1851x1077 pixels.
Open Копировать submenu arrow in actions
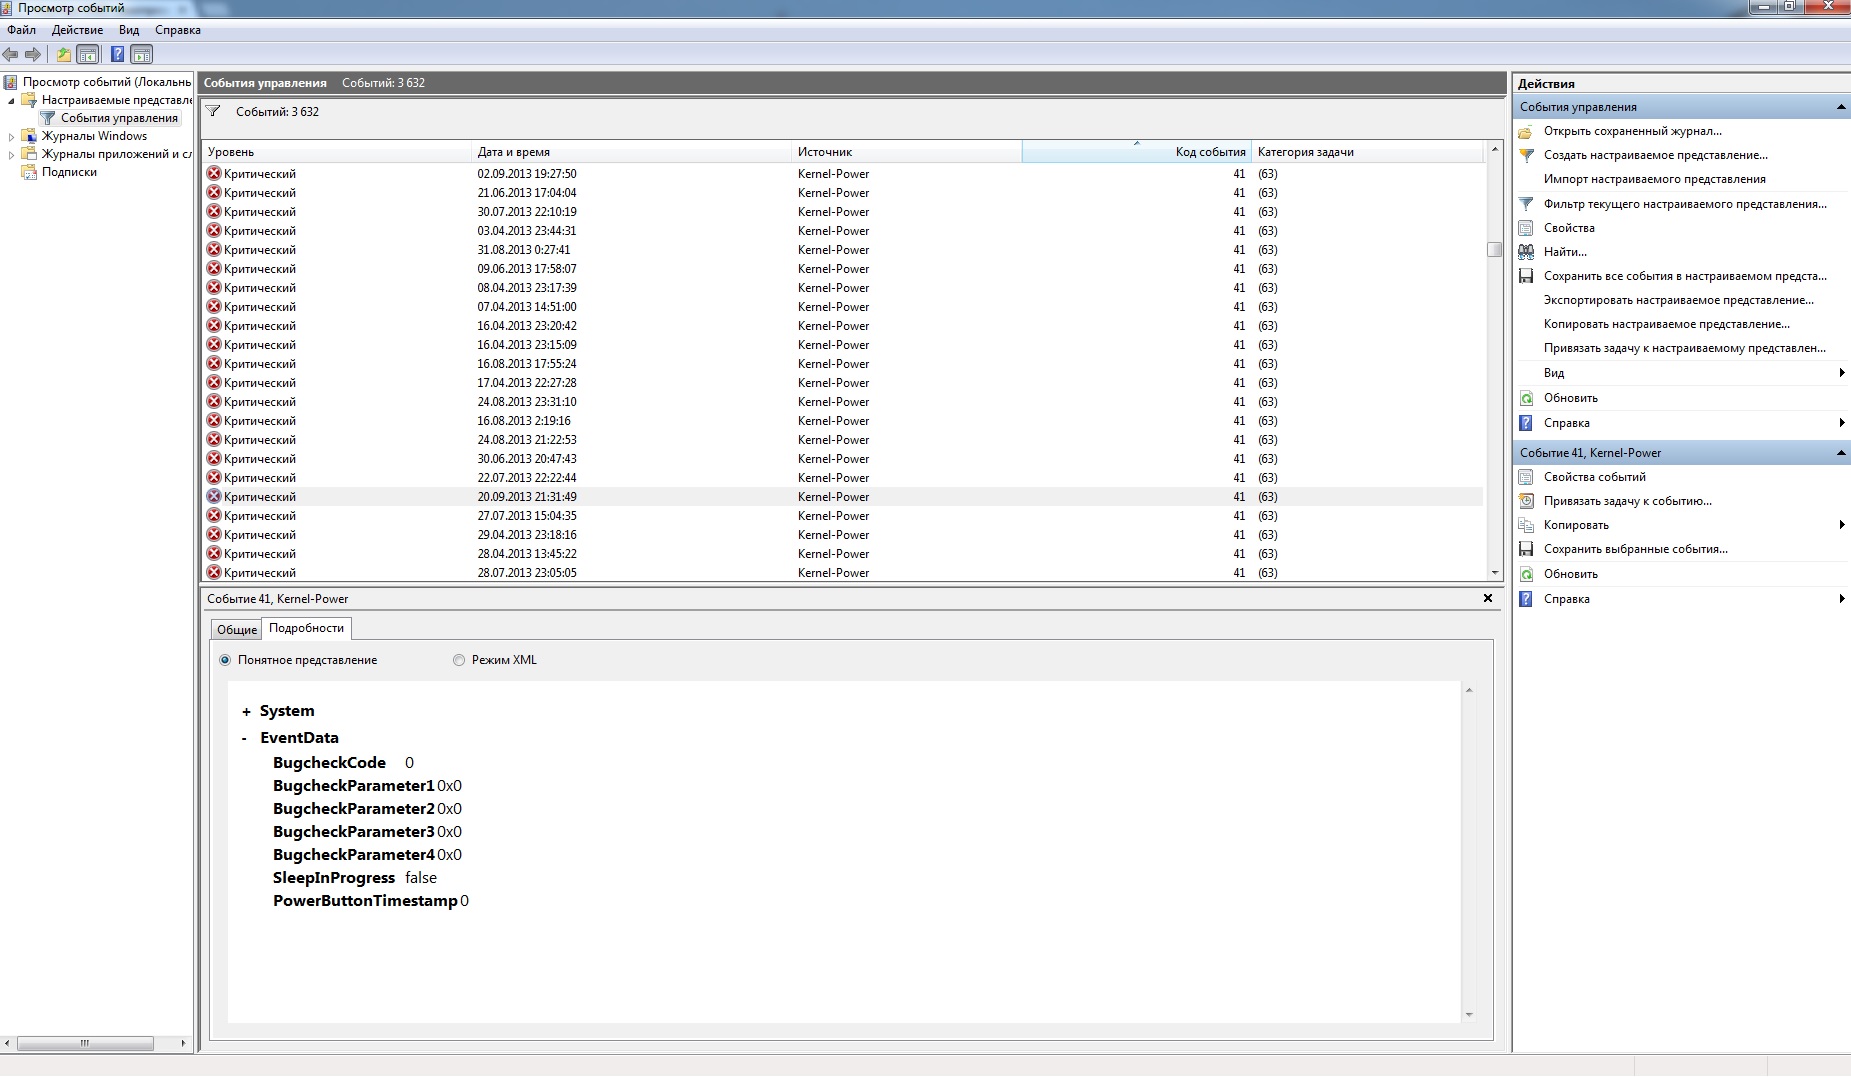(1841, 525)
